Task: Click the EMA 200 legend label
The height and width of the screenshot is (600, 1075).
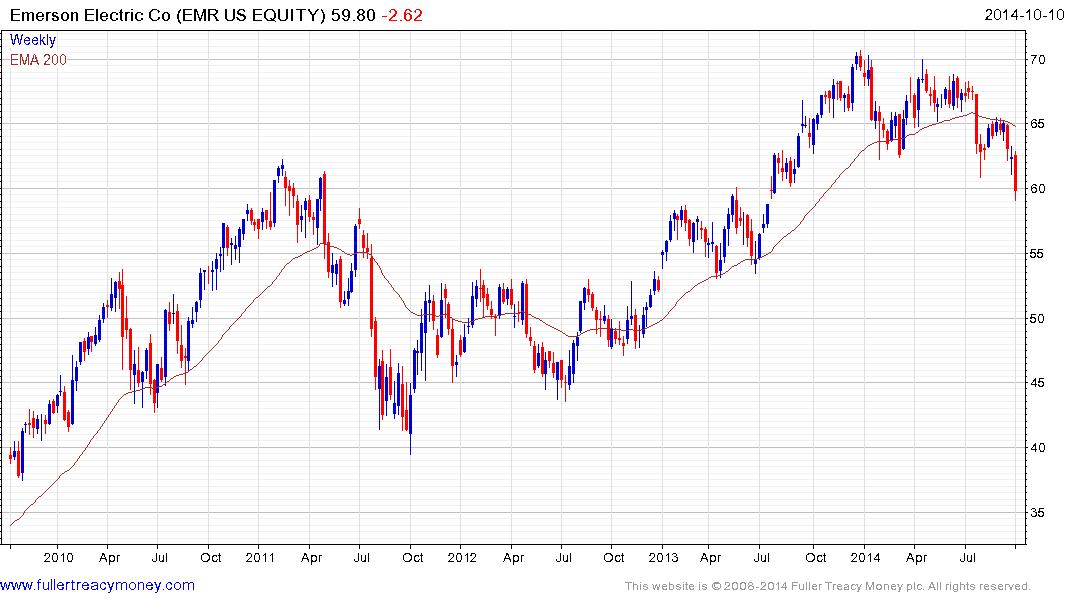Action: (x=38, y=60)
